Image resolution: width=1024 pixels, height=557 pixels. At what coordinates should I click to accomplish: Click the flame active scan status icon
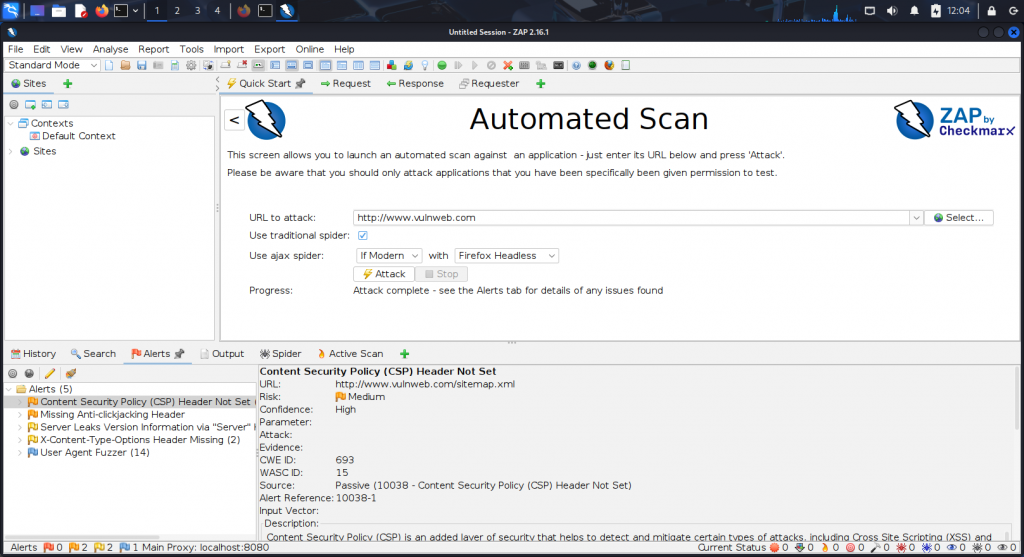click(x=825, y=548)
